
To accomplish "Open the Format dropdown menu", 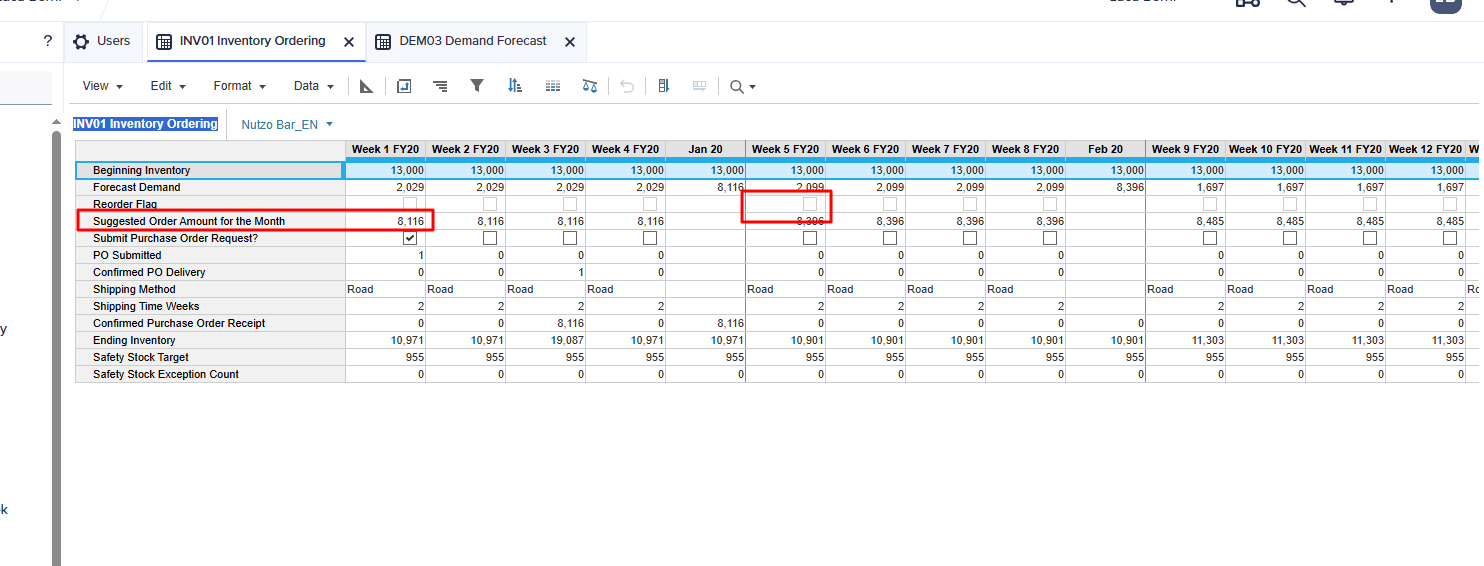I will [x=239, y=86].
